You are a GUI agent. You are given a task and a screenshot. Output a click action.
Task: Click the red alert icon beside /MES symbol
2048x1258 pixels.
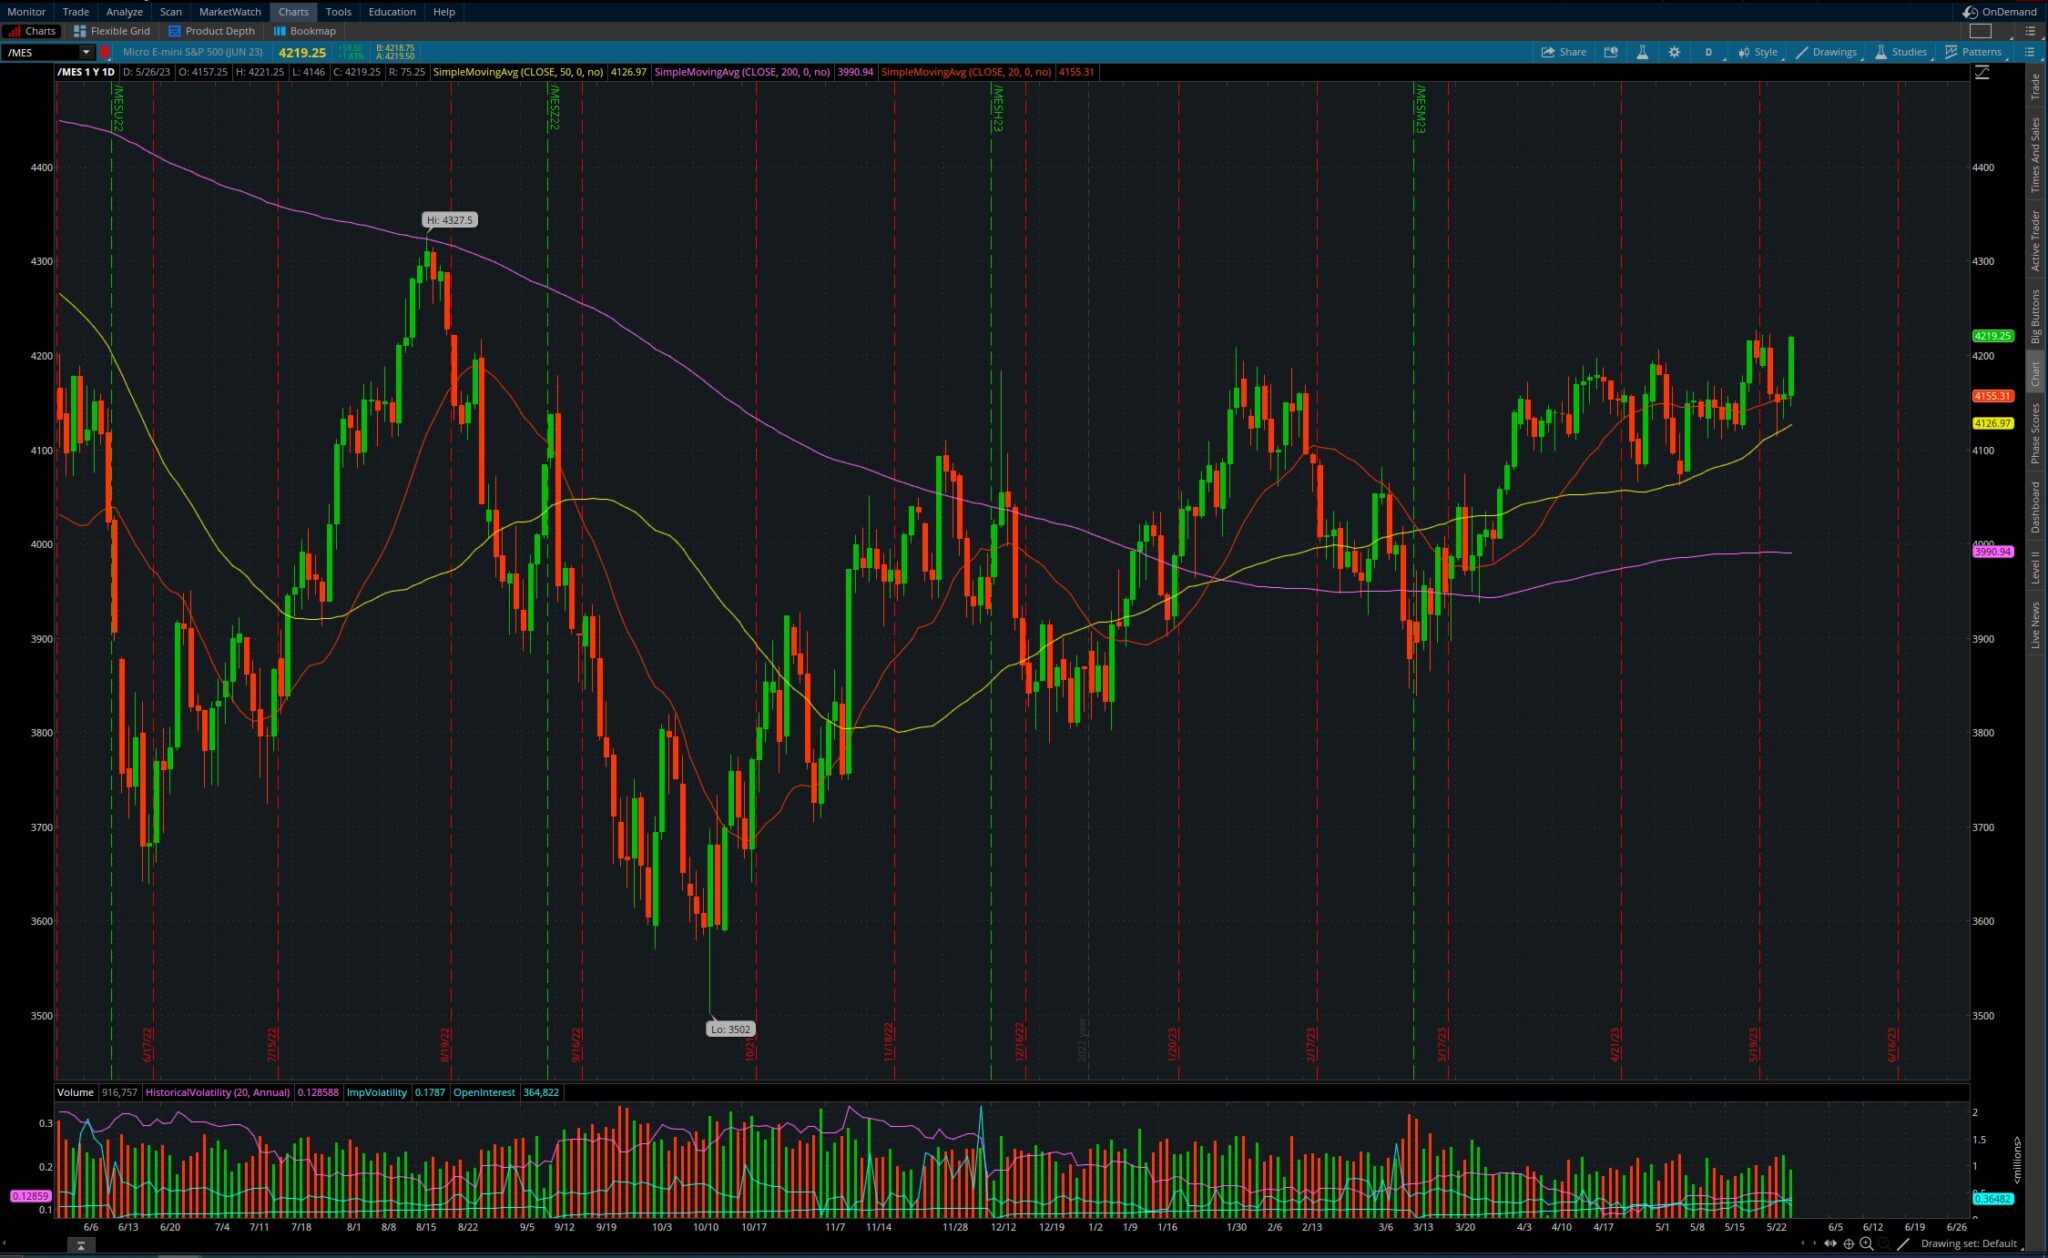point(104,51)
